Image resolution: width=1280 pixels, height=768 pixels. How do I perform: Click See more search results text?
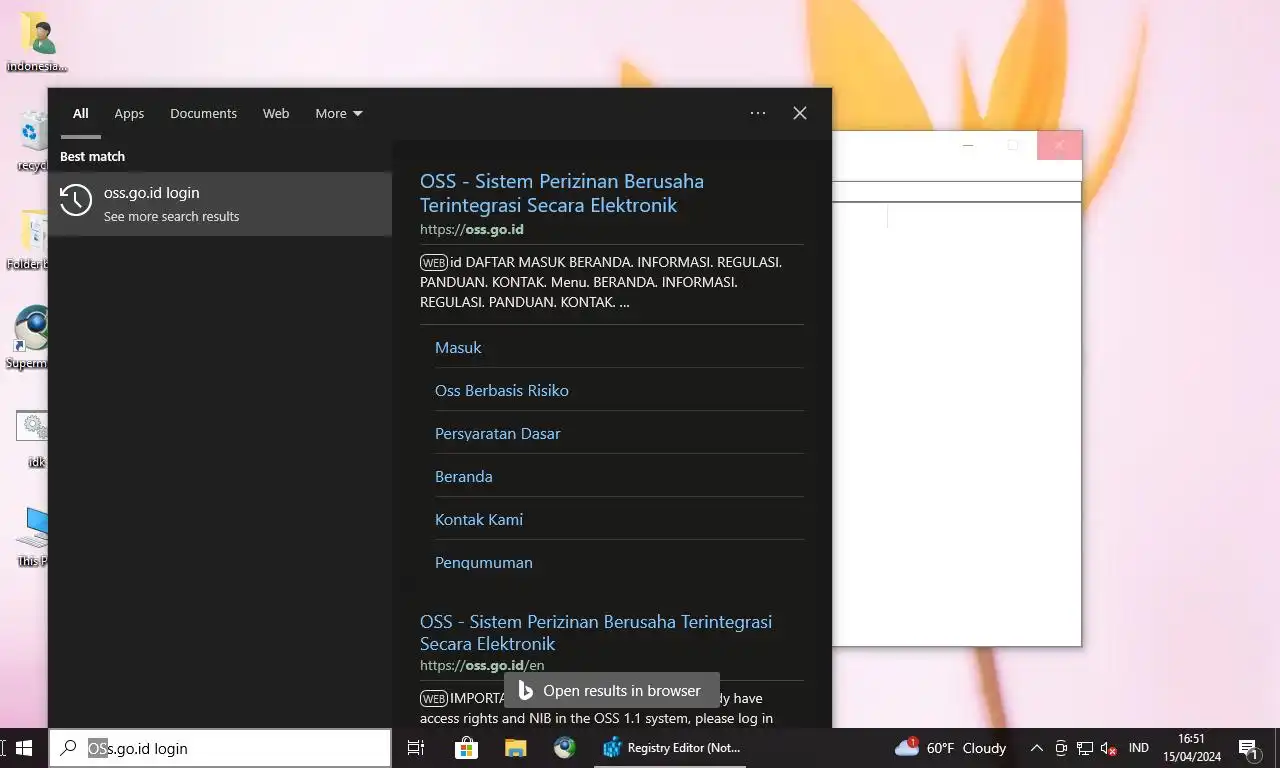pyautogui.click(x=172, y=216)
